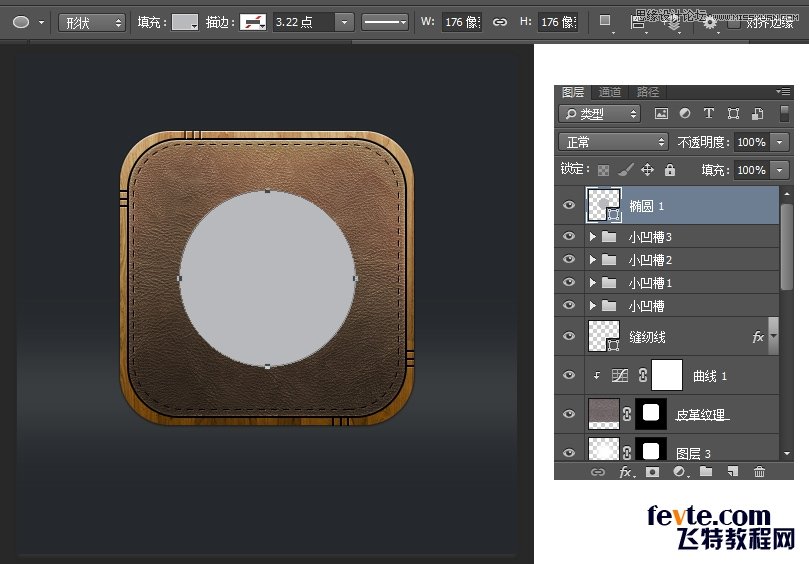Filter layers by adjustment layers icon
809x564 pixels.
click(x=685, y=114)
